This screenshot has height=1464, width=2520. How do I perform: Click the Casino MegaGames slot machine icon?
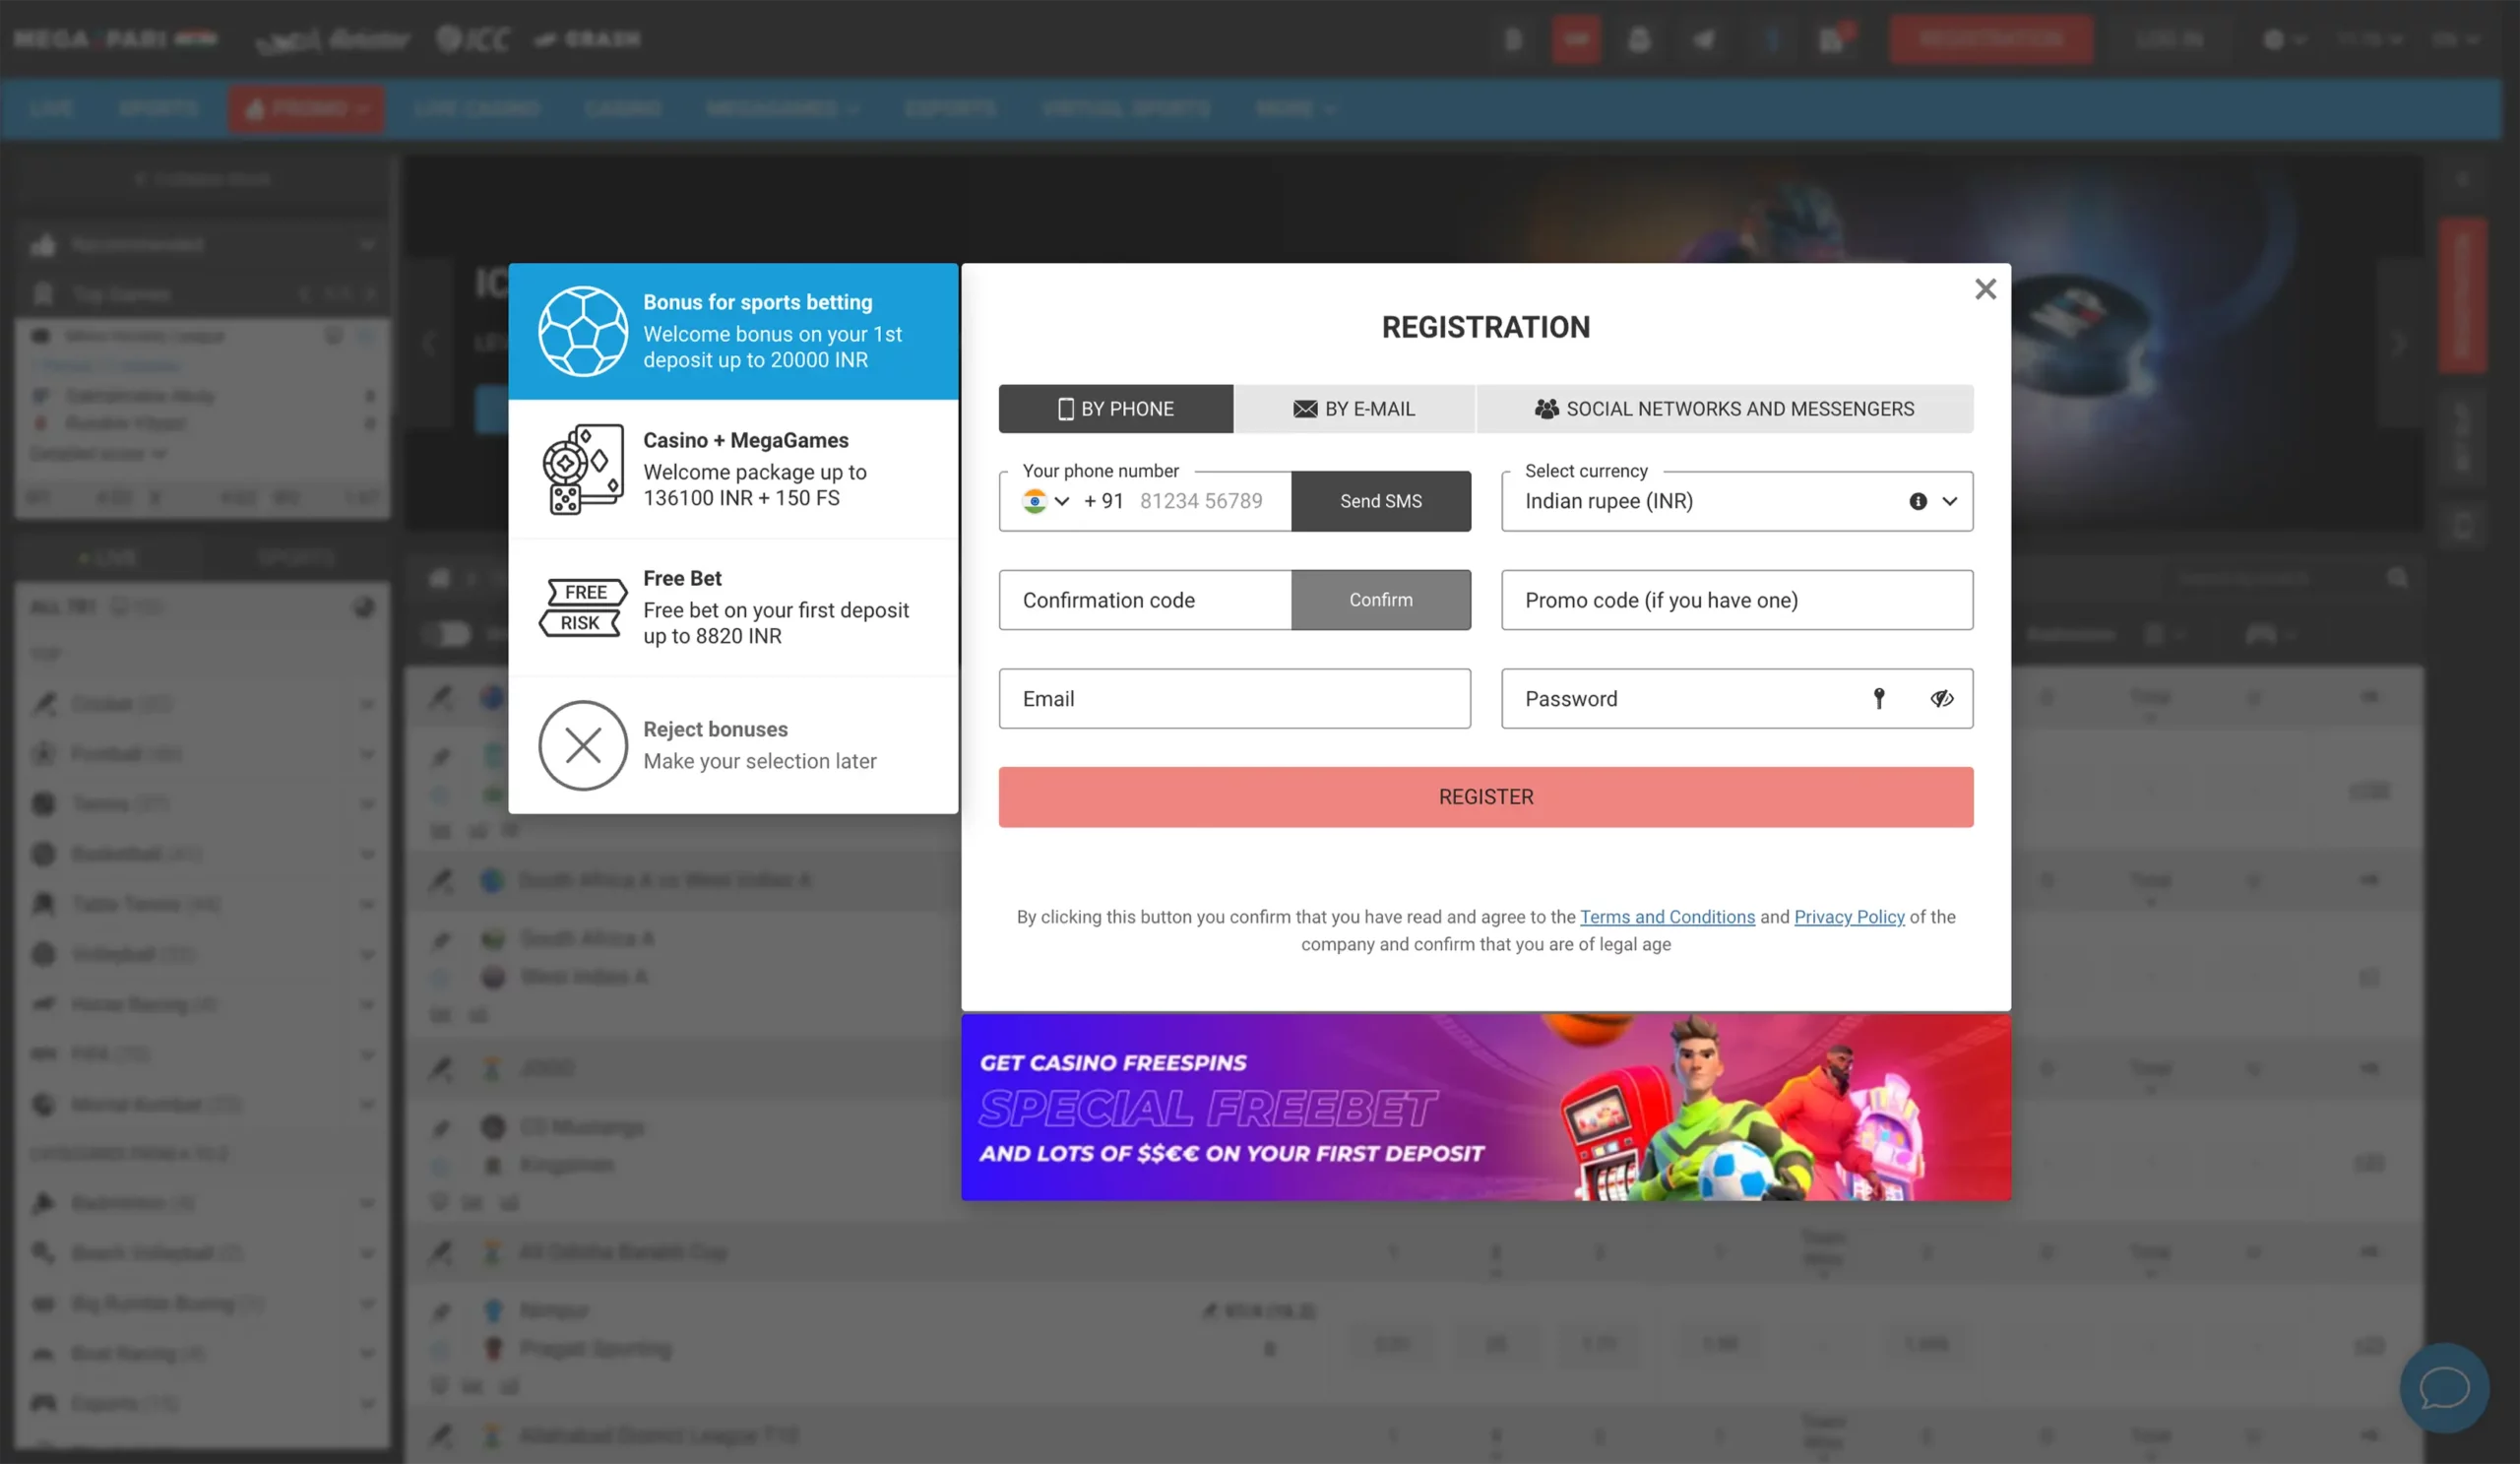pos(582,469)
